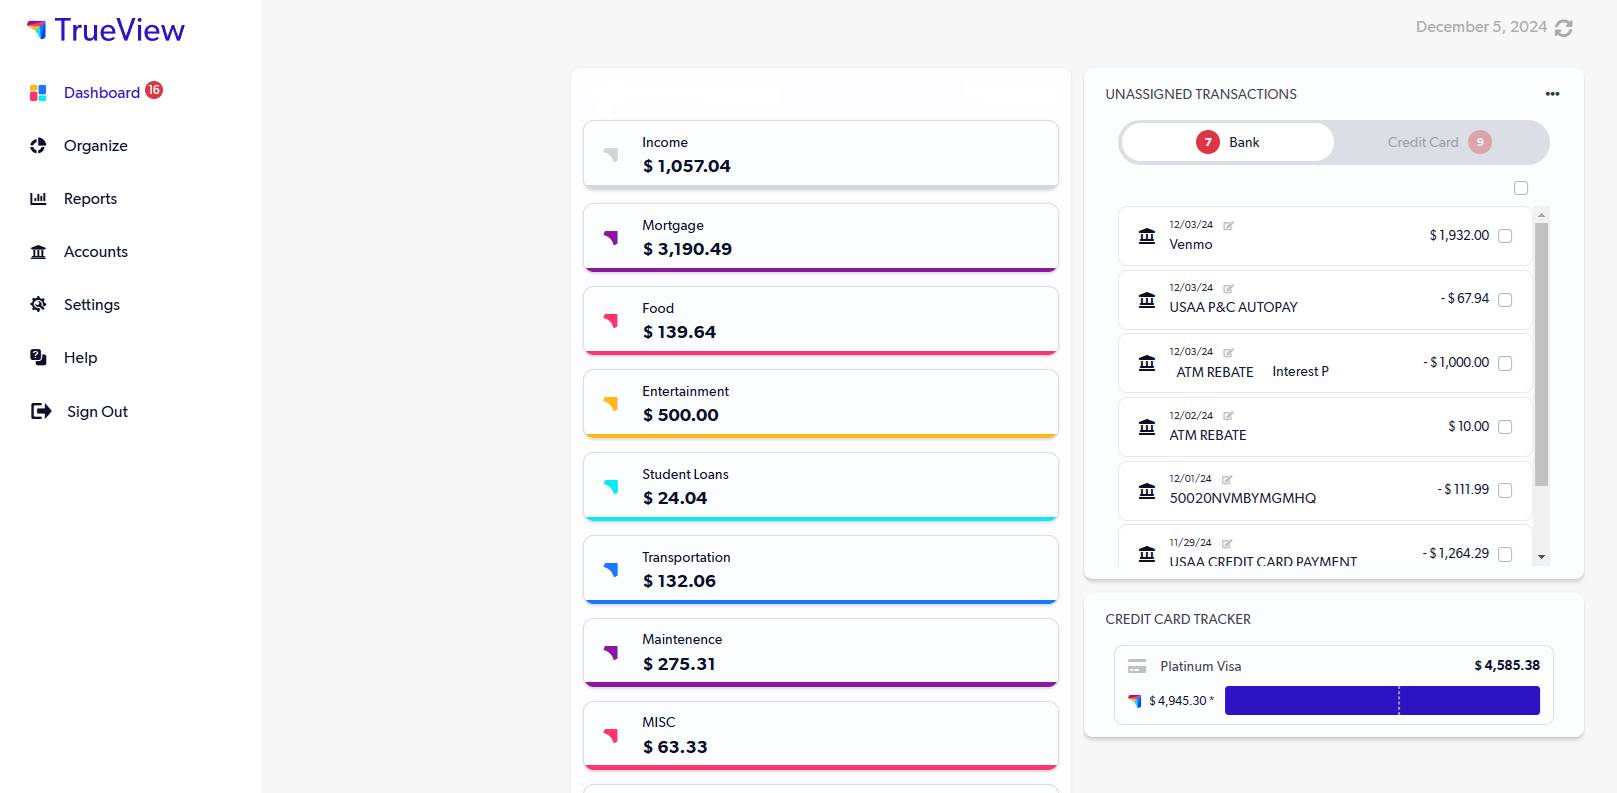This screenshot has width=1617, height=793.
Task: Open the Dashboard sidebar icon
Action: click(x=38, y=93)
